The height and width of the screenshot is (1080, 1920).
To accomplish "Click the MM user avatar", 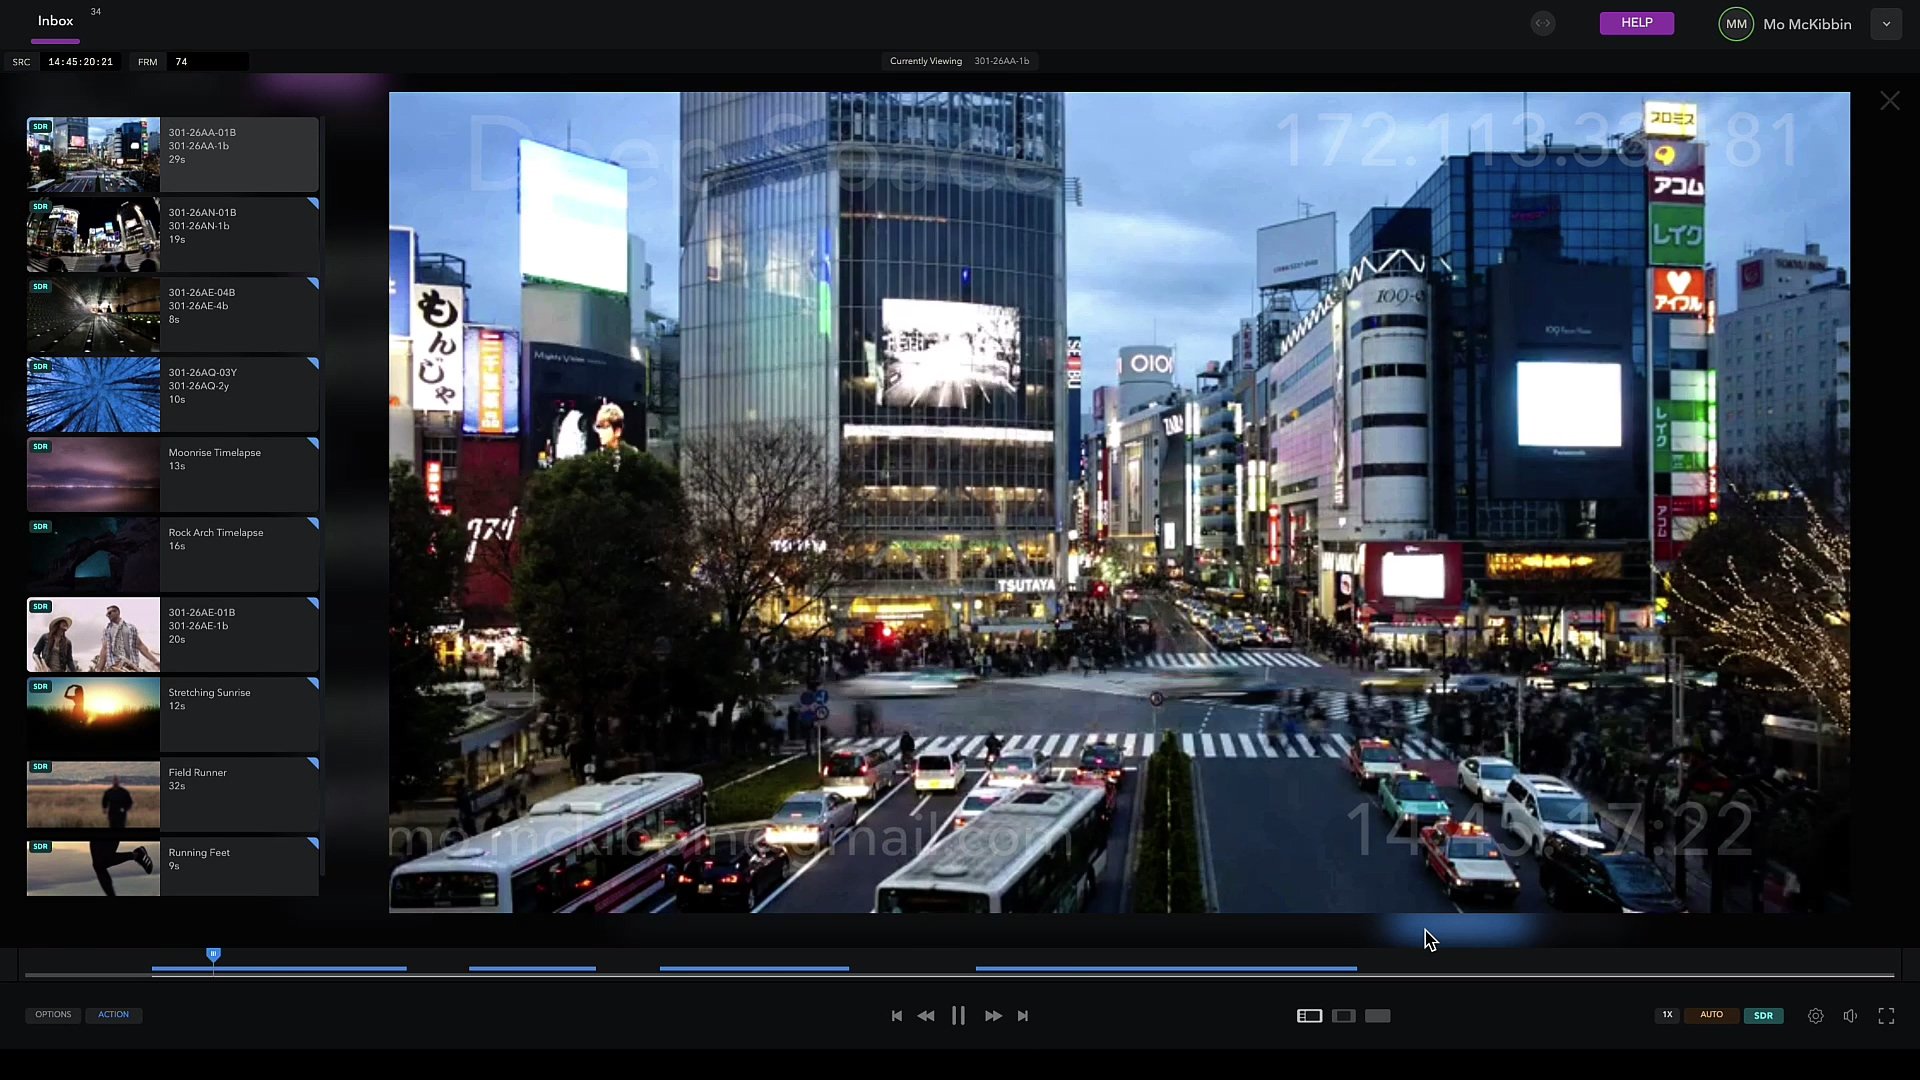I will tap(1736, 23).
